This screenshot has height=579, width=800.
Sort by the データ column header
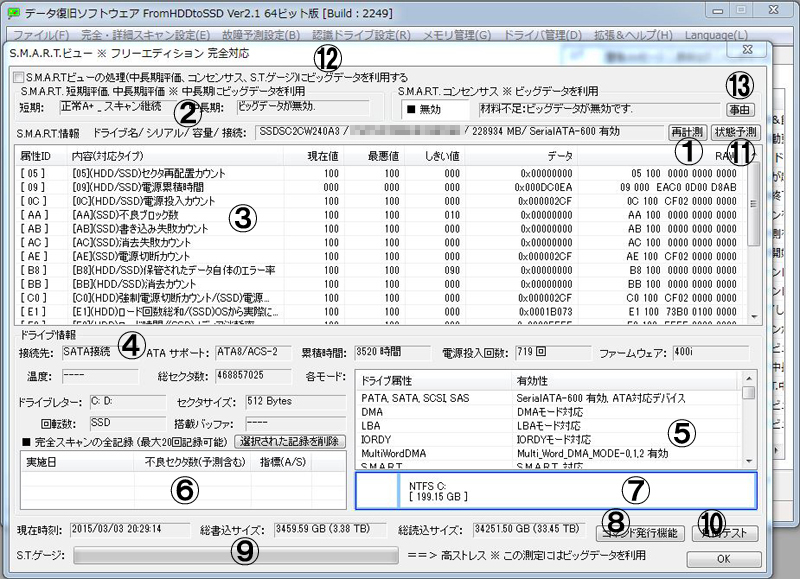pos(521,156)
